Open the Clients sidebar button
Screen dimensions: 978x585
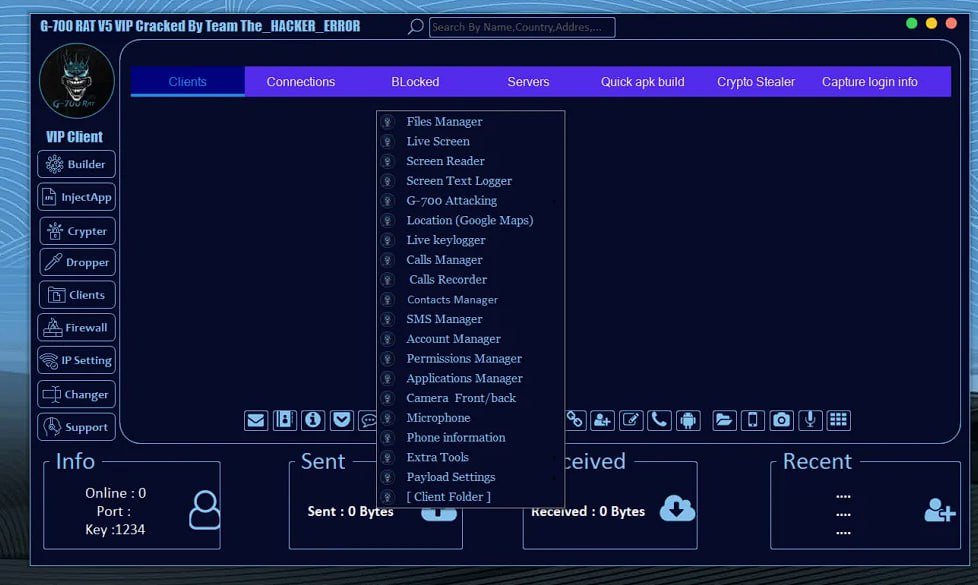[77, 294]
